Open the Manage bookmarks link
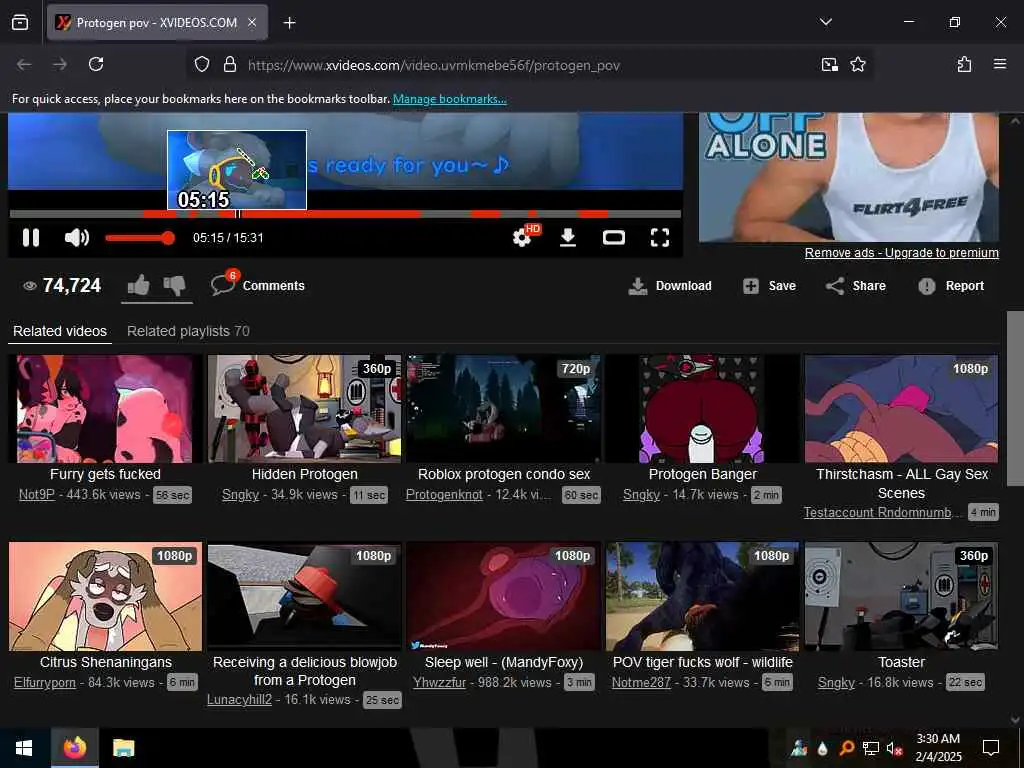Screen dimensions: 1024x768 click(449, 99)
